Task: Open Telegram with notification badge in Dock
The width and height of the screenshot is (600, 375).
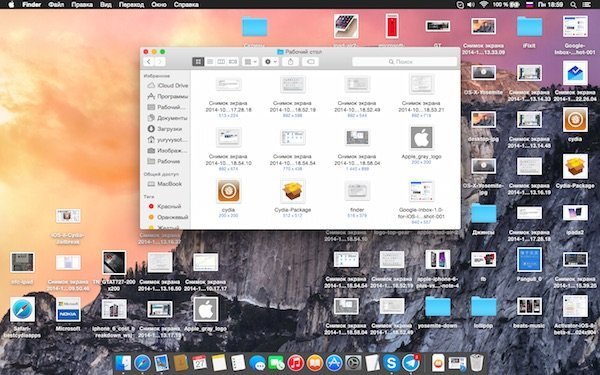Action: (411, 363)
